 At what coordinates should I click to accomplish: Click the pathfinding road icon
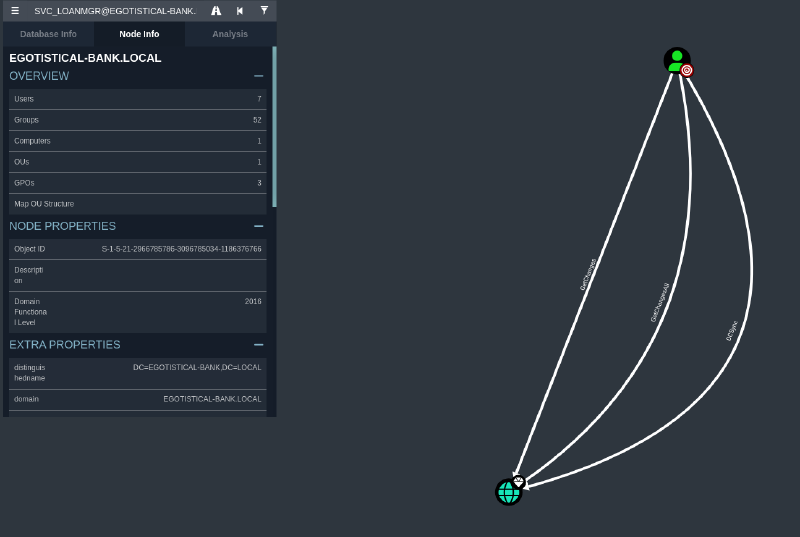216,10
